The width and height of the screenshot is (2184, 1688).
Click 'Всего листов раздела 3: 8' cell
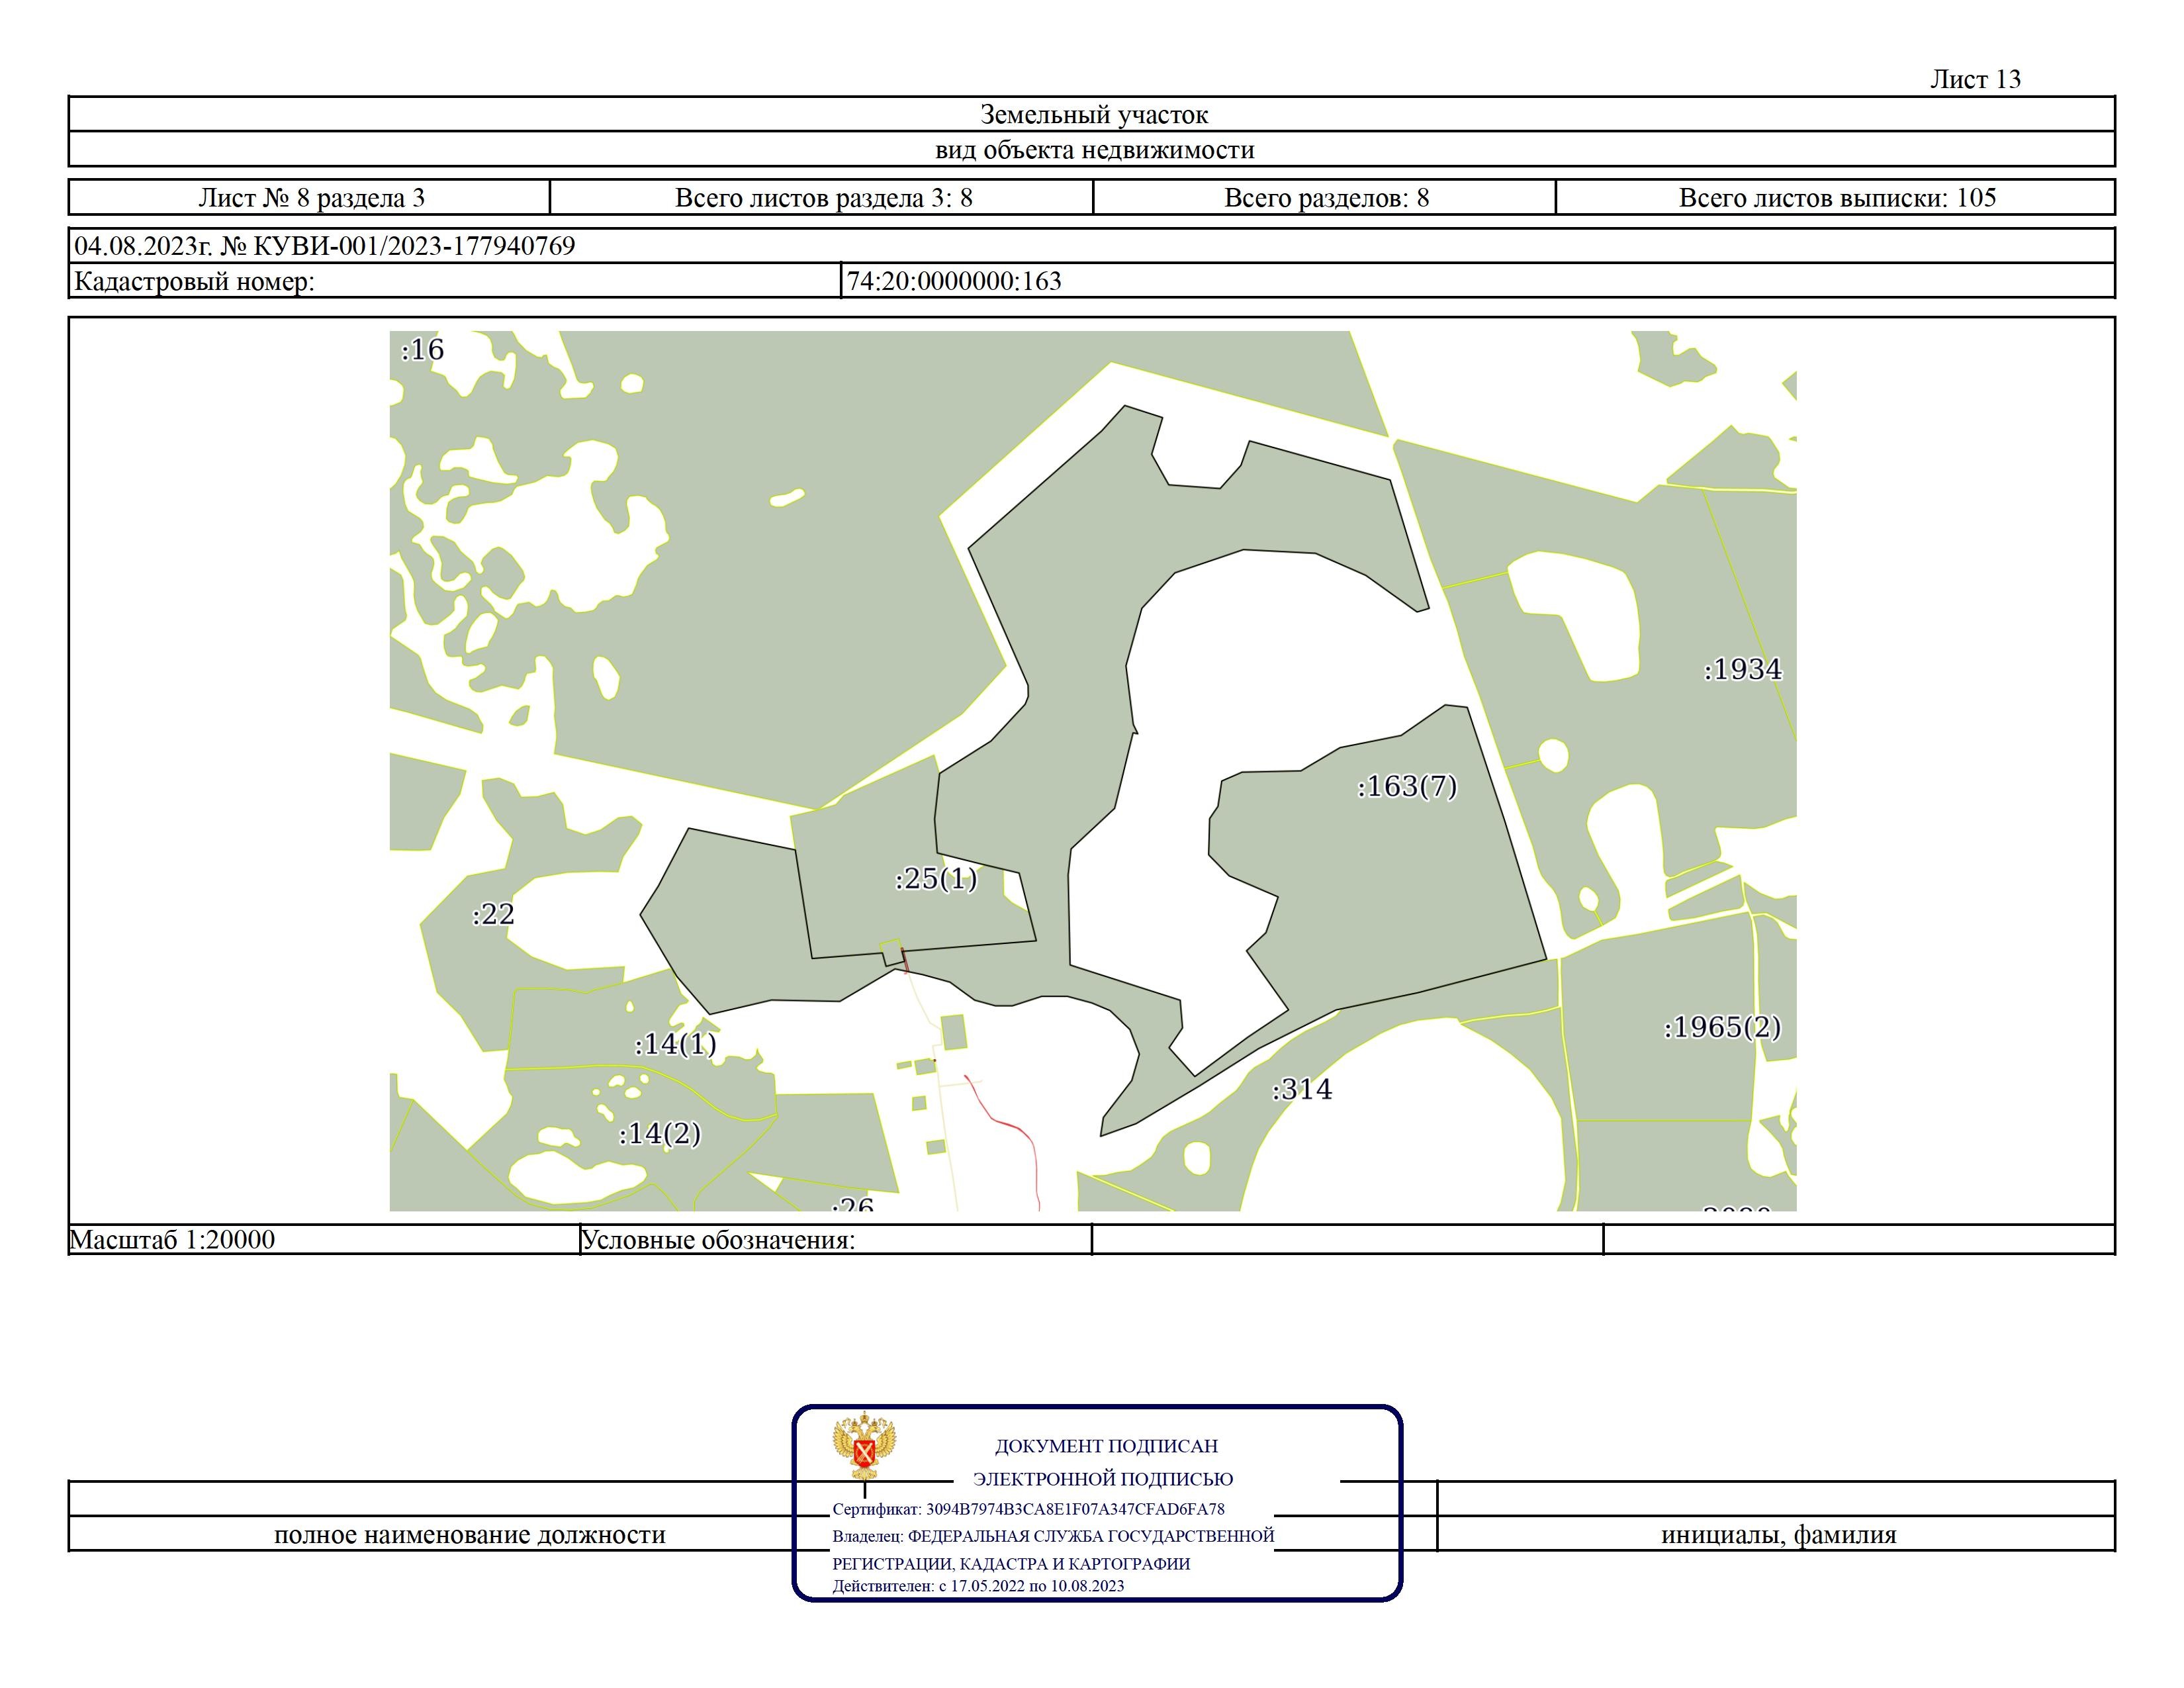(x=822, y=197)
